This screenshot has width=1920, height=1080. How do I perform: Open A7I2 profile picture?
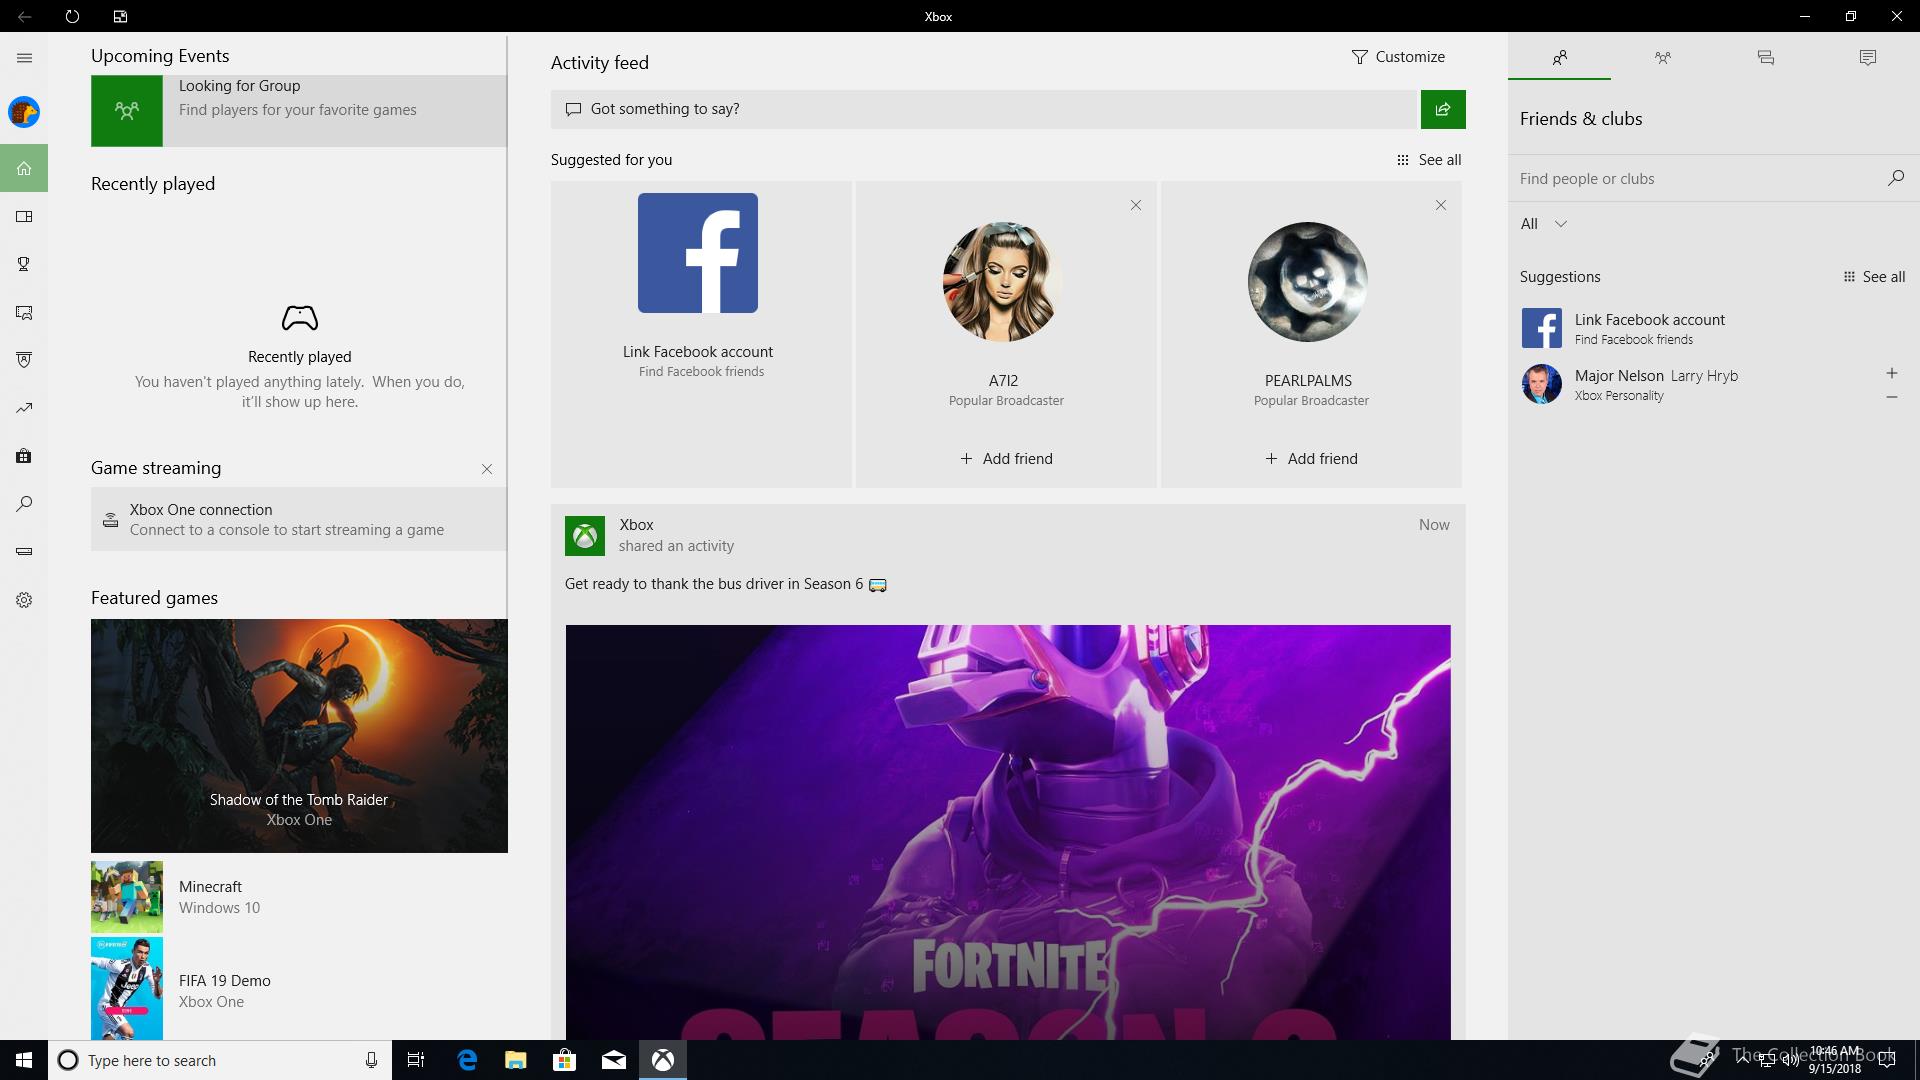click(x=1003, y=282)
